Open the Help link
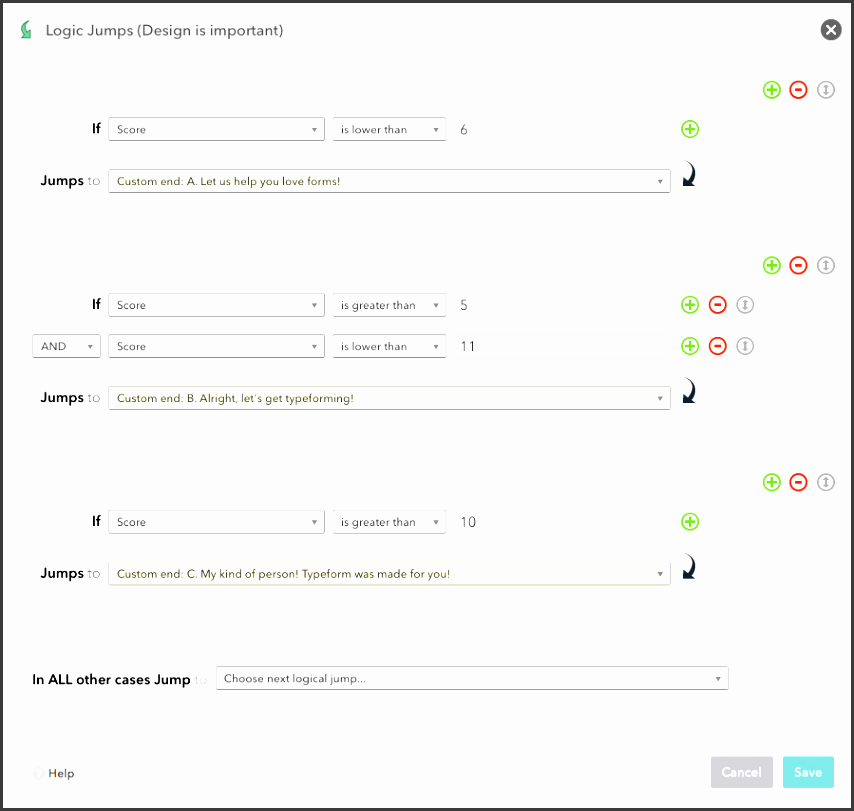The width and height of the screenshot is (854, 811). [61, 773]
